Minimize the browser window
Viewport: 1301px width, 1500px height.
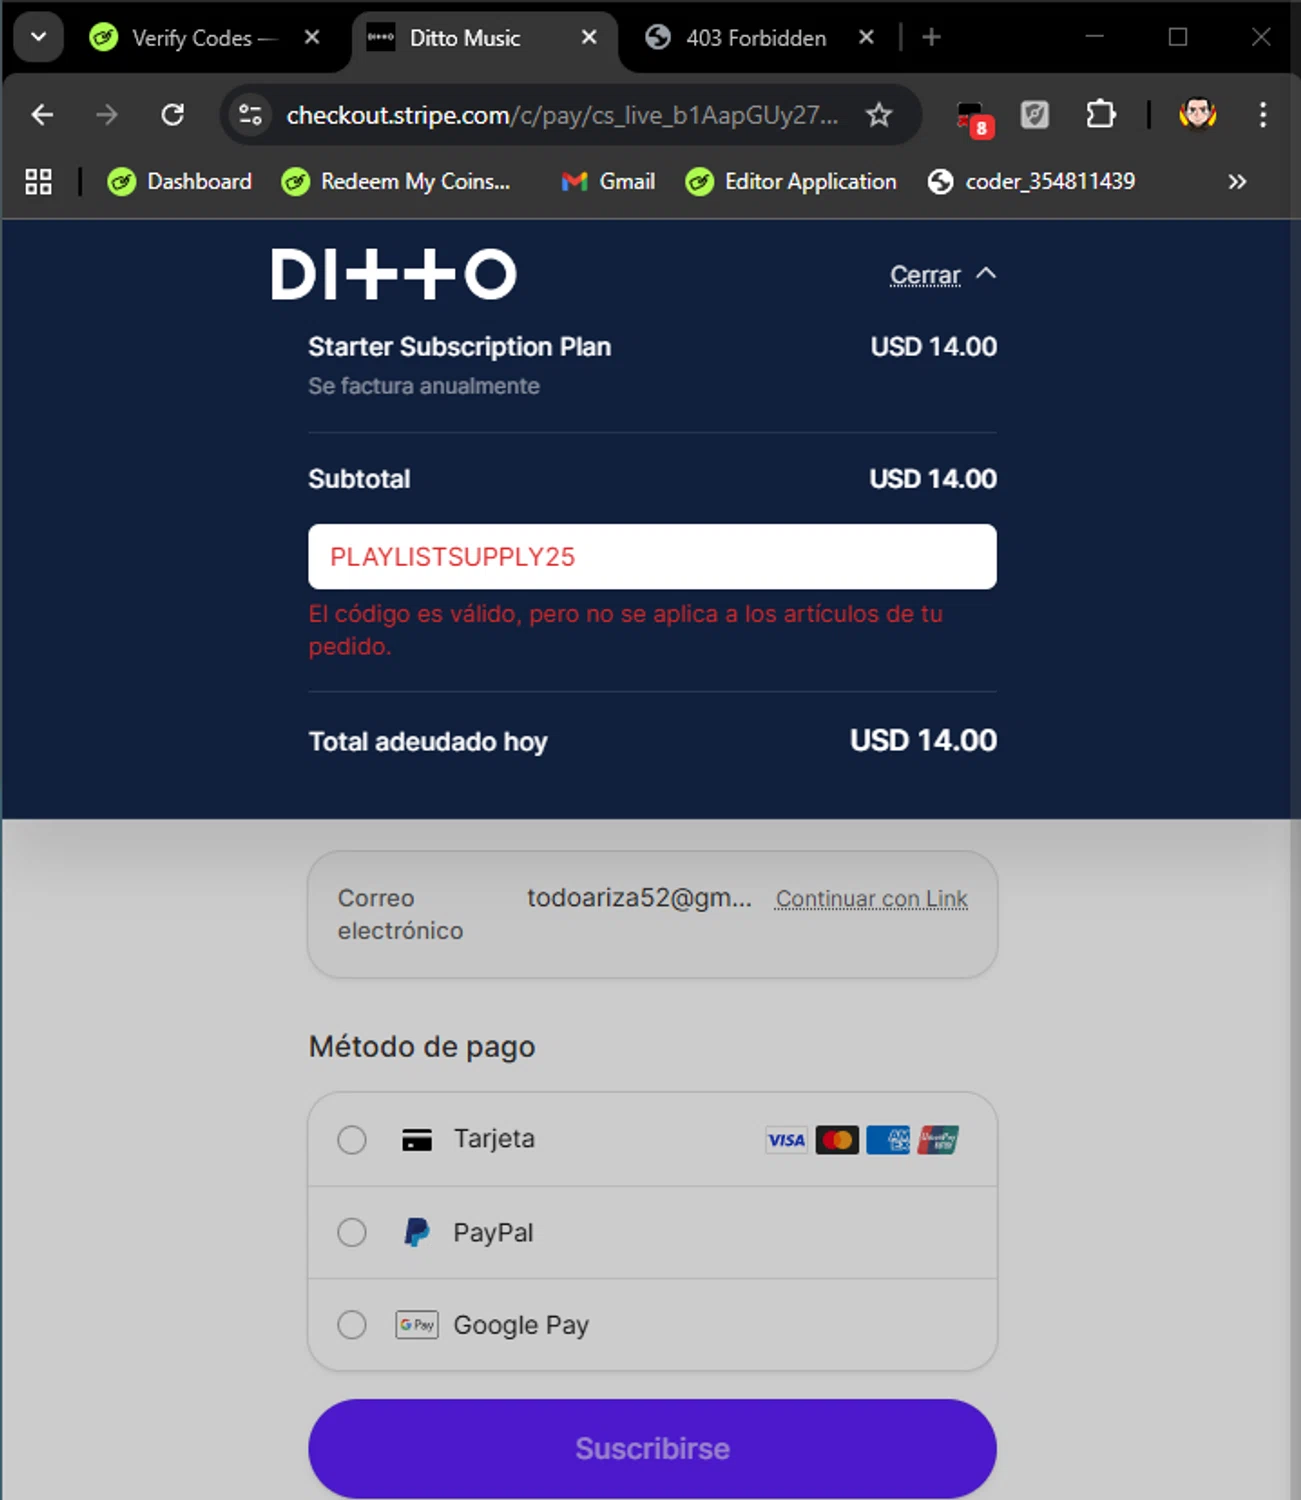pyautogui.click(x=1095, y=37)
